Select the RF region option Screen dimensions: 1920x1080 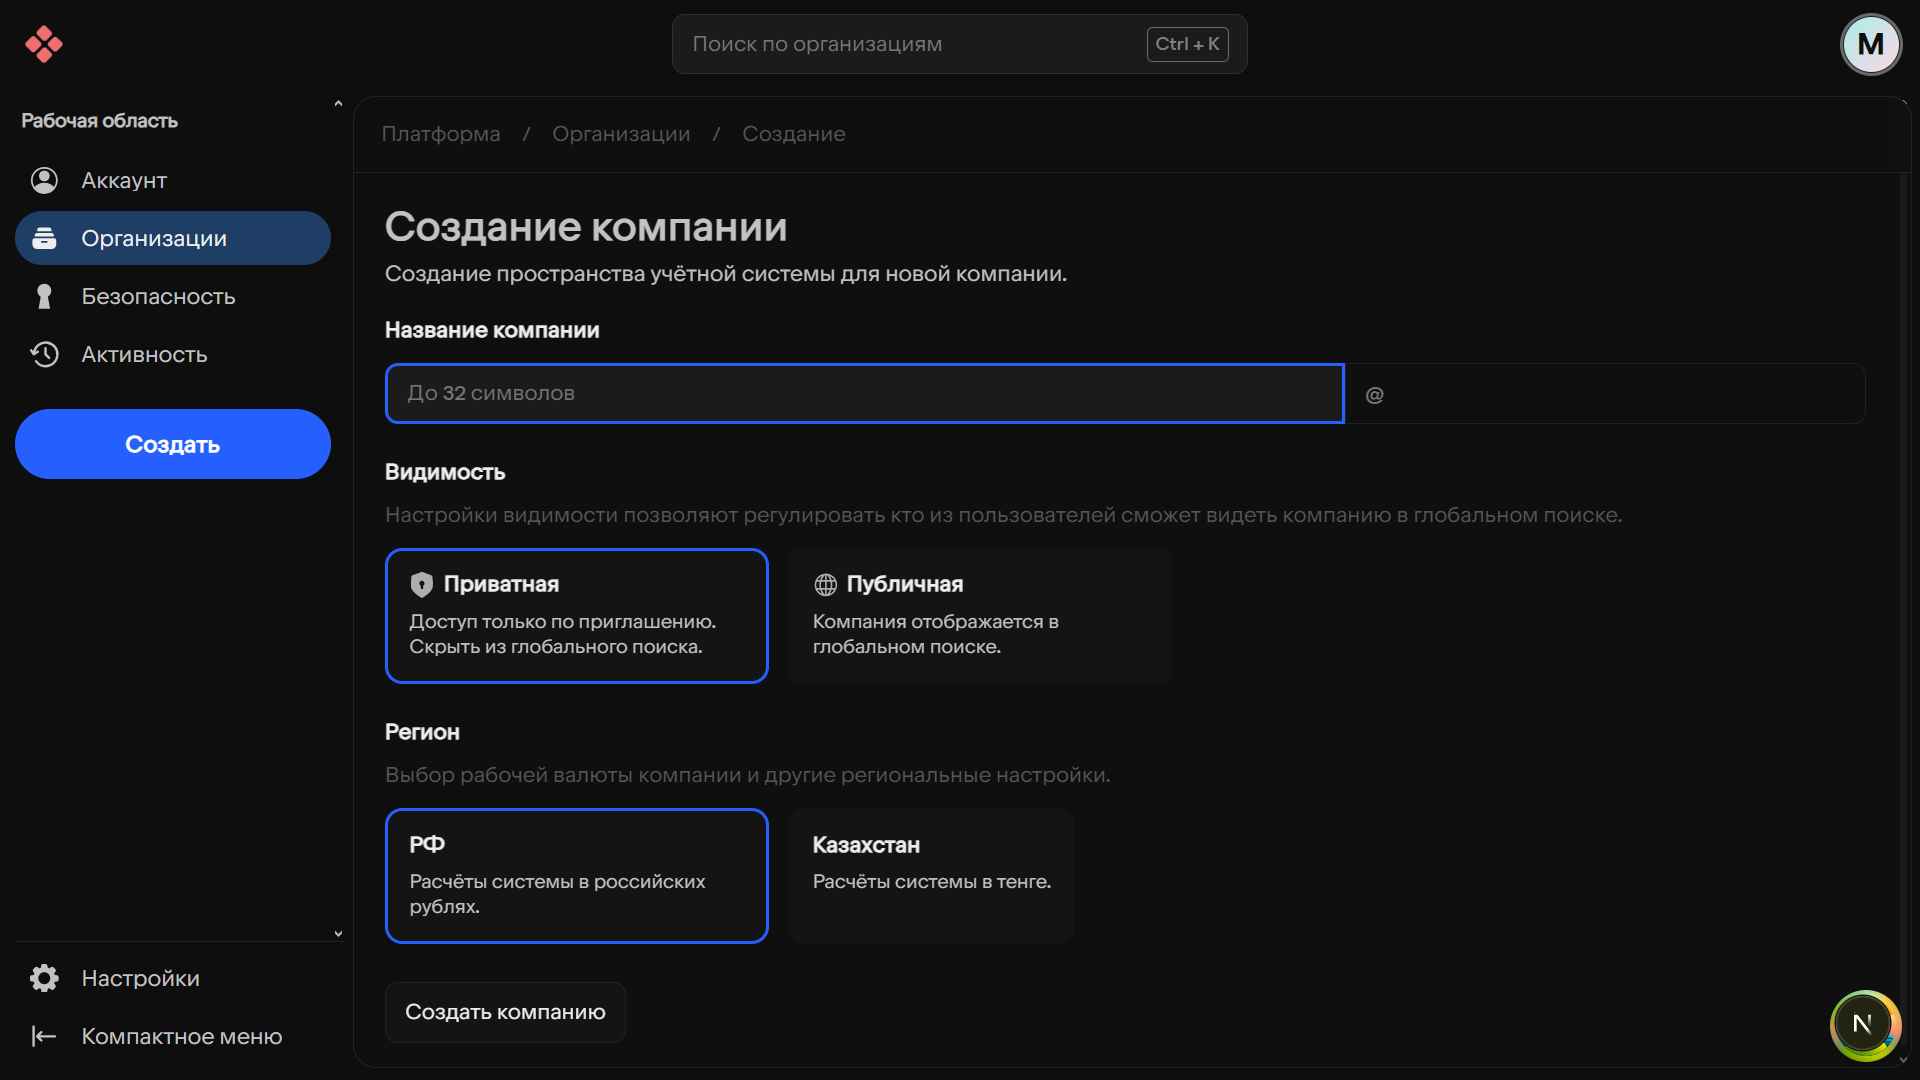pos(577,876)
